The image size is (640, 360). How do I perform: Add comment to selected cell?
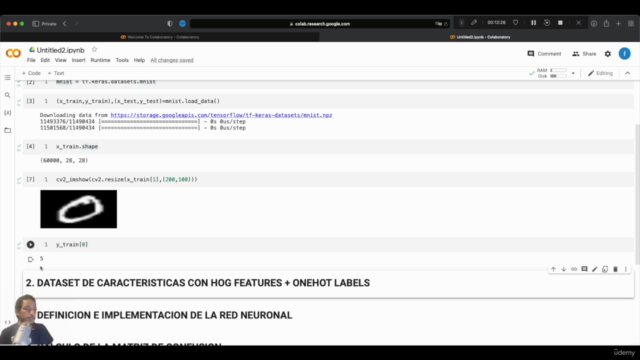(584, 269)
